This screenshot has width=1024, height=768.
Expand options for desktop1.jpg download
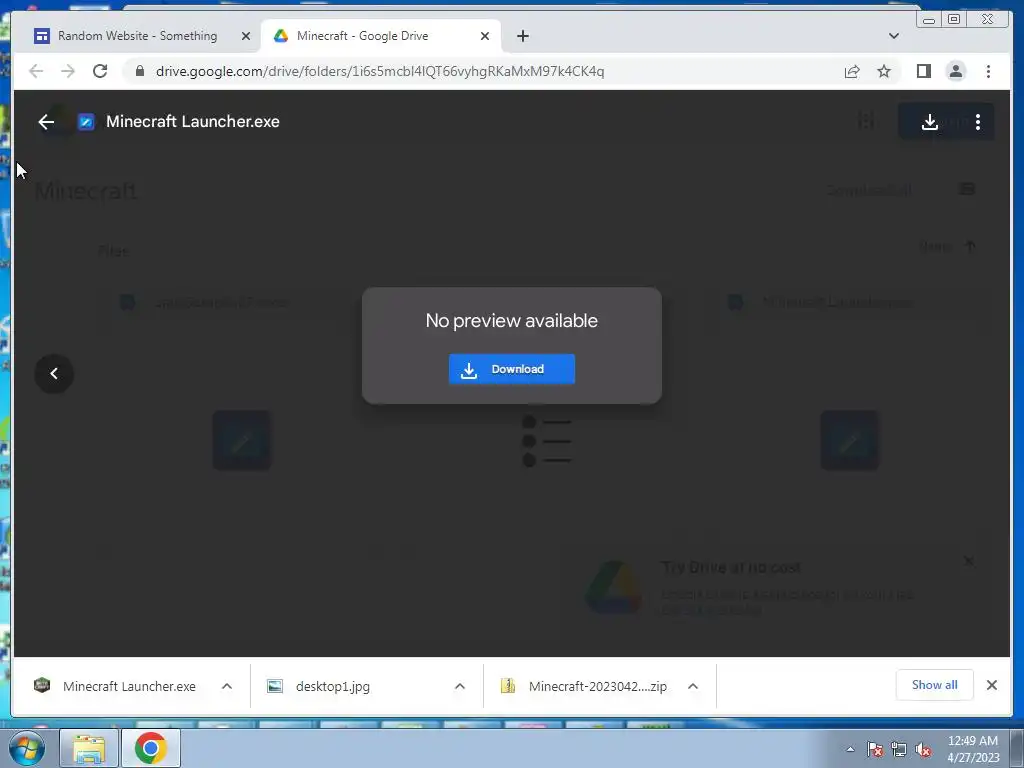460,686
